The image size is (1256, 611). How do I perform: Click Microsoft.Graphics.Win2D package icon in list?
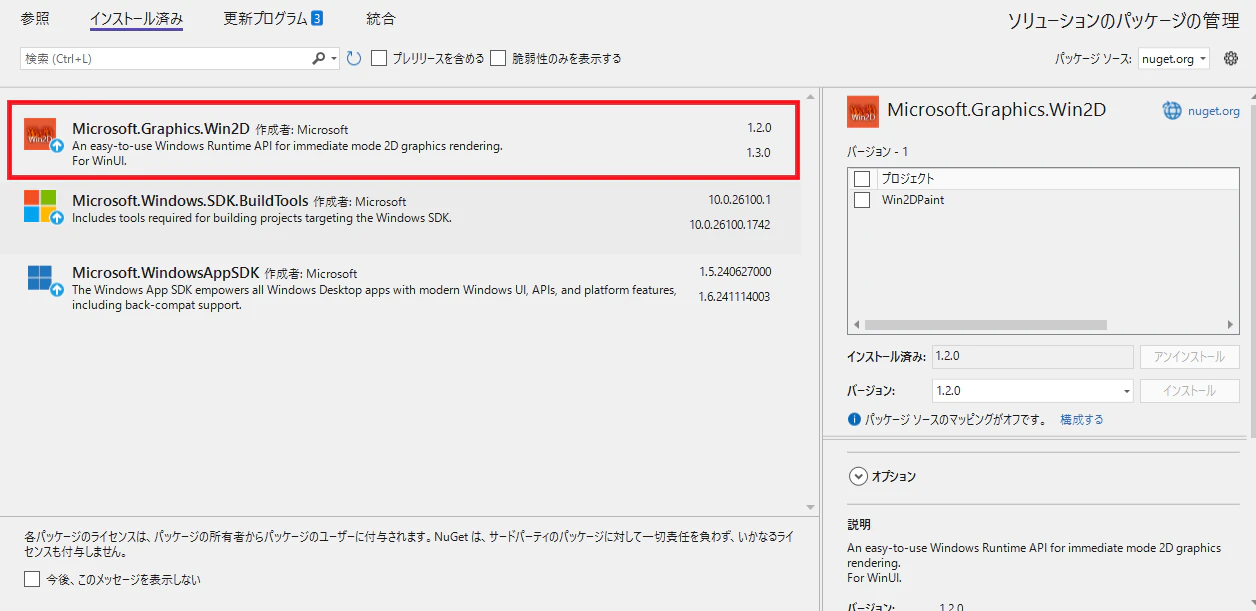click(x=40, y=133)
